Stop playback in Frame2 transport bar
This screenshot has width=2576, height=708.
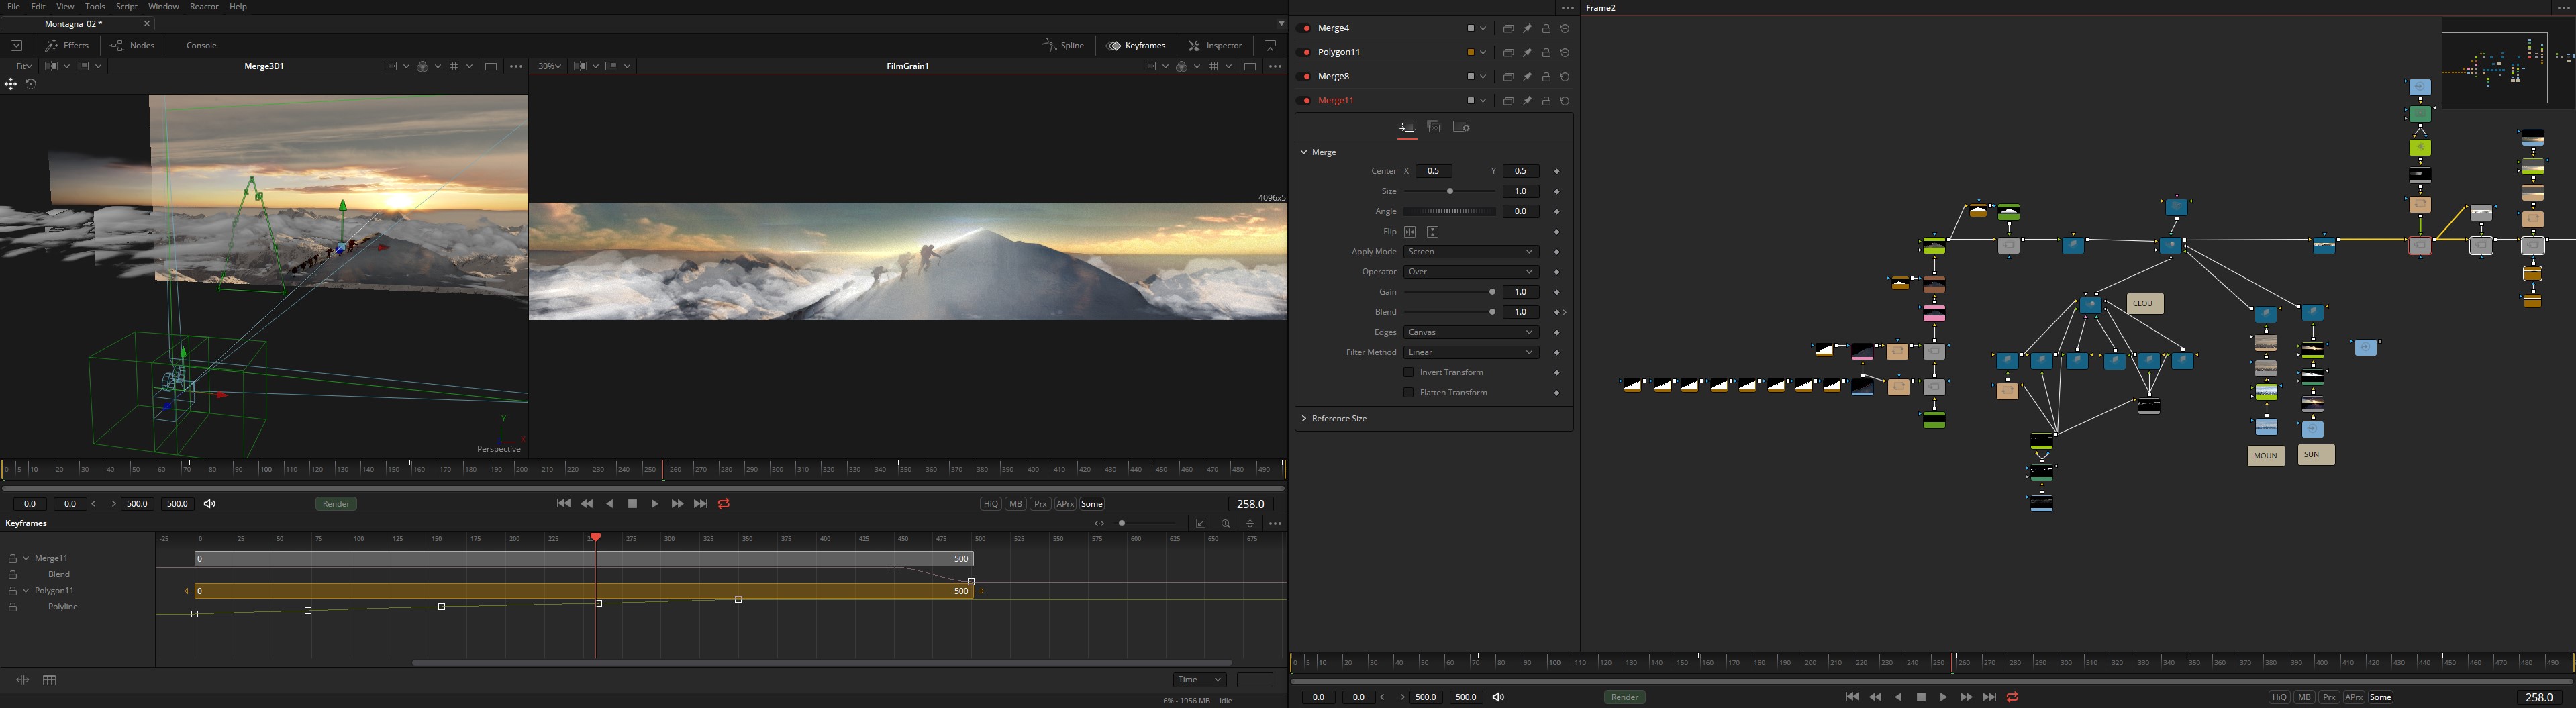1921,698
